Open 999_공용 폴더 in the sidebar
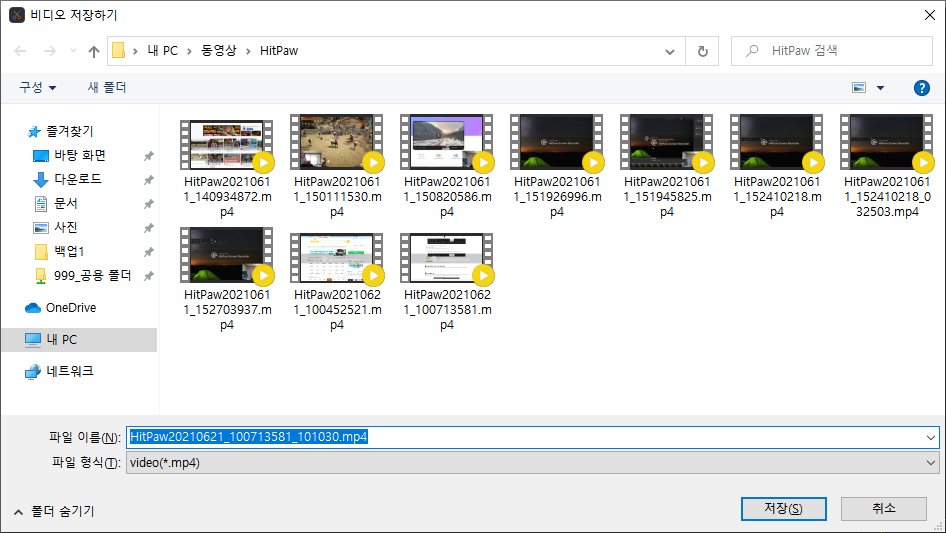Screen dimensions: 946x533 pyautogui.click(x=92, y=276)
